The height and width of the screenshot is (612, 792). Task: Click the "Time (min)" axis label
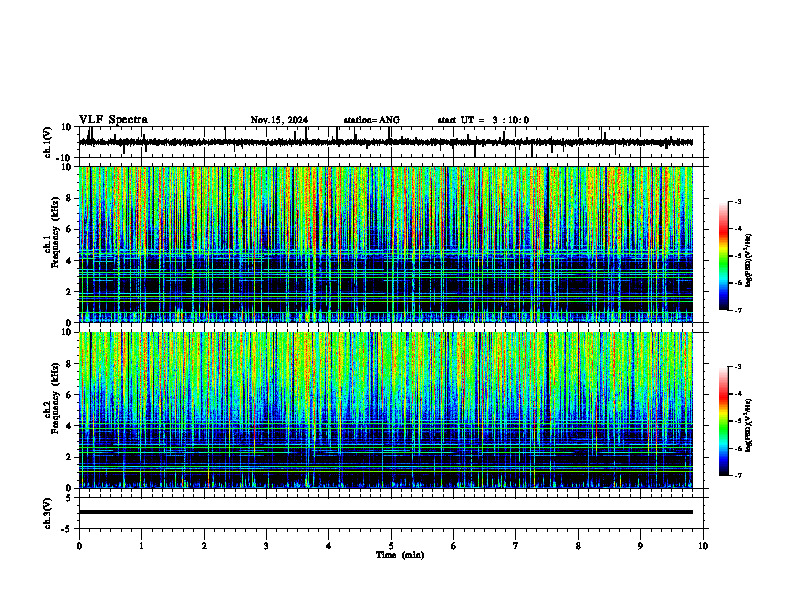point(400,555)
